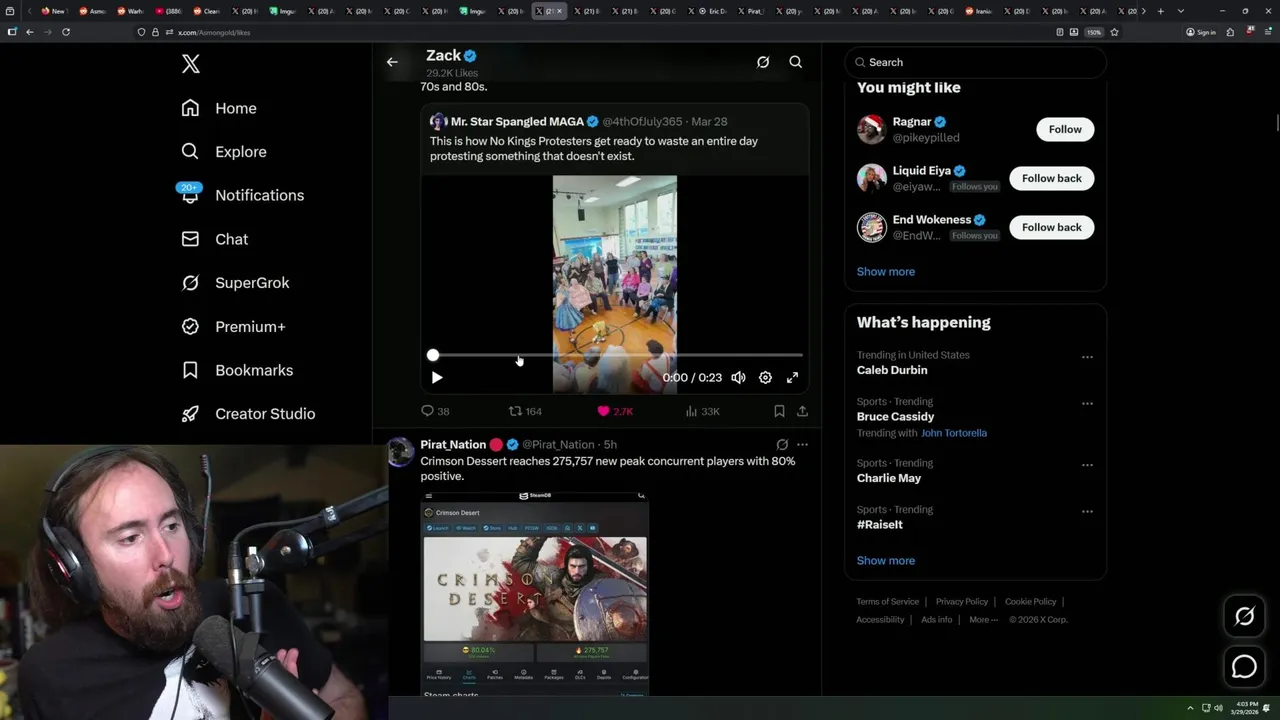Open SuperGrok in the sidebar
Screen dimensions: 1280x720
(235, 283)
